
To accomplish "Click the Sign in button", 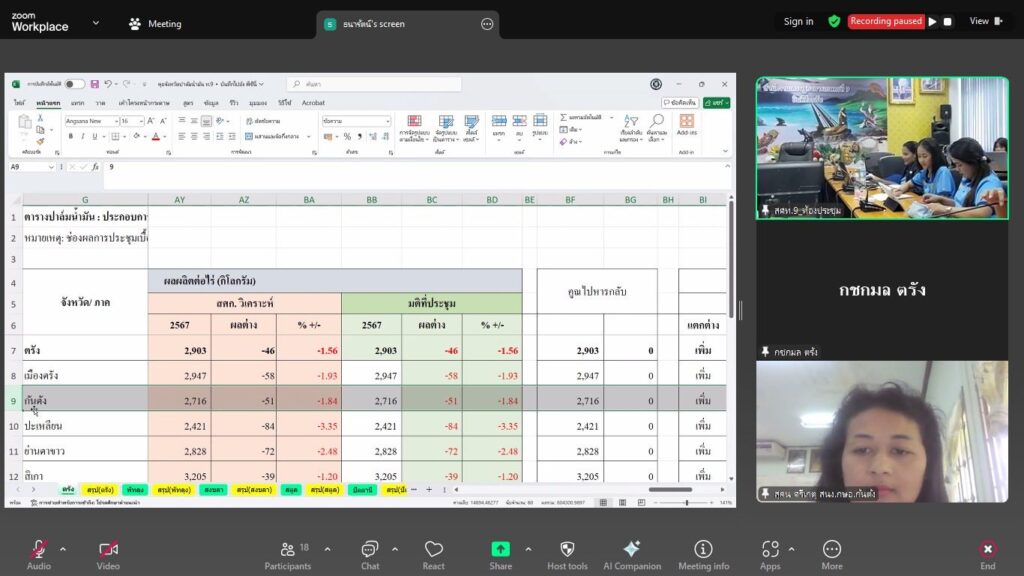I will click(x=798, y=21).
